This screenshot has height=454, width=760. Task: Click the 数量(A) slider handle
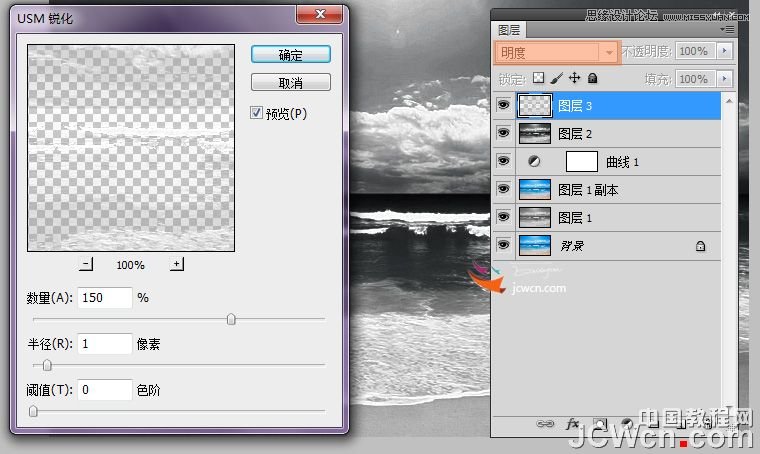231,319
